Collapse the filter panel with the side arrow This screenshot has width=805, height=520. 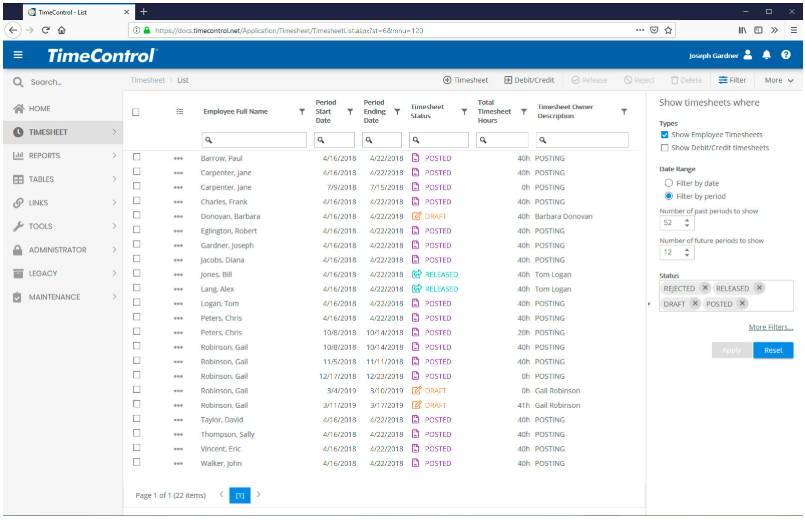pyautogui.click(x=649, y=304)
